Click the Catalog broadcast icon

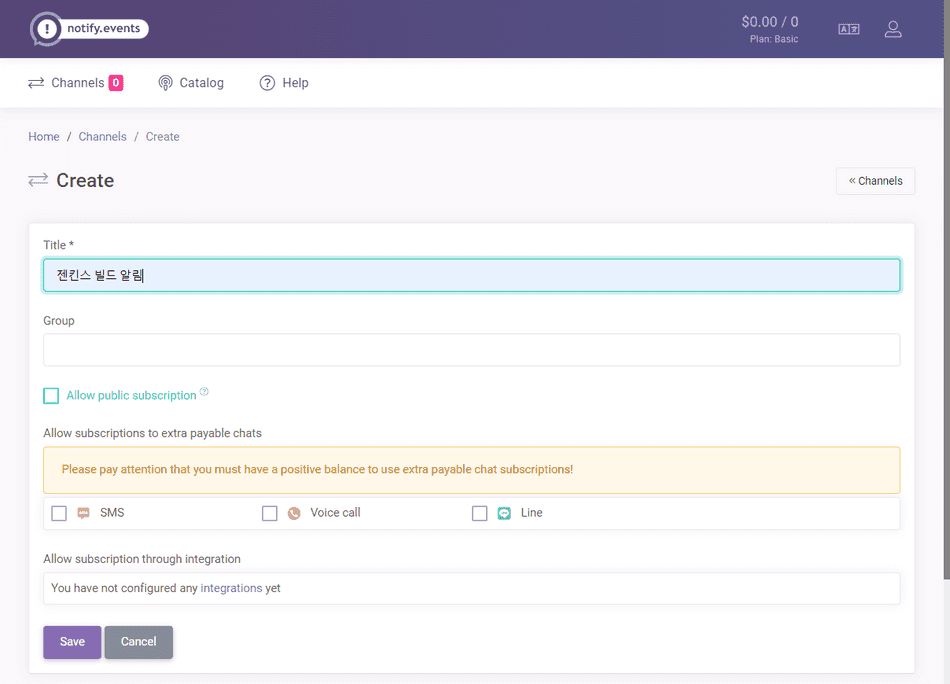(x=165, y=83)
